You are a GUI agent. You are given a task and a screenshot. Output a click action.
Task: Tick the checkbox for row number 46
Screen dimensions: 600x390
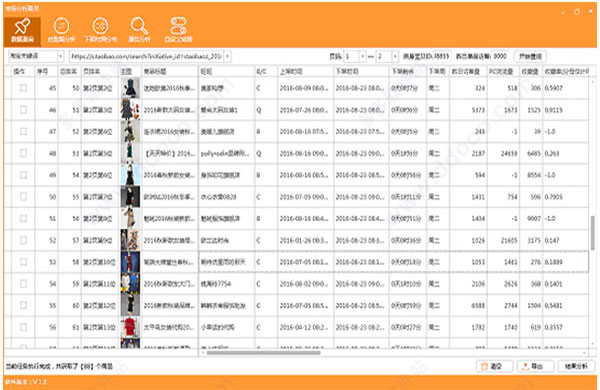(x=23, y=110)
